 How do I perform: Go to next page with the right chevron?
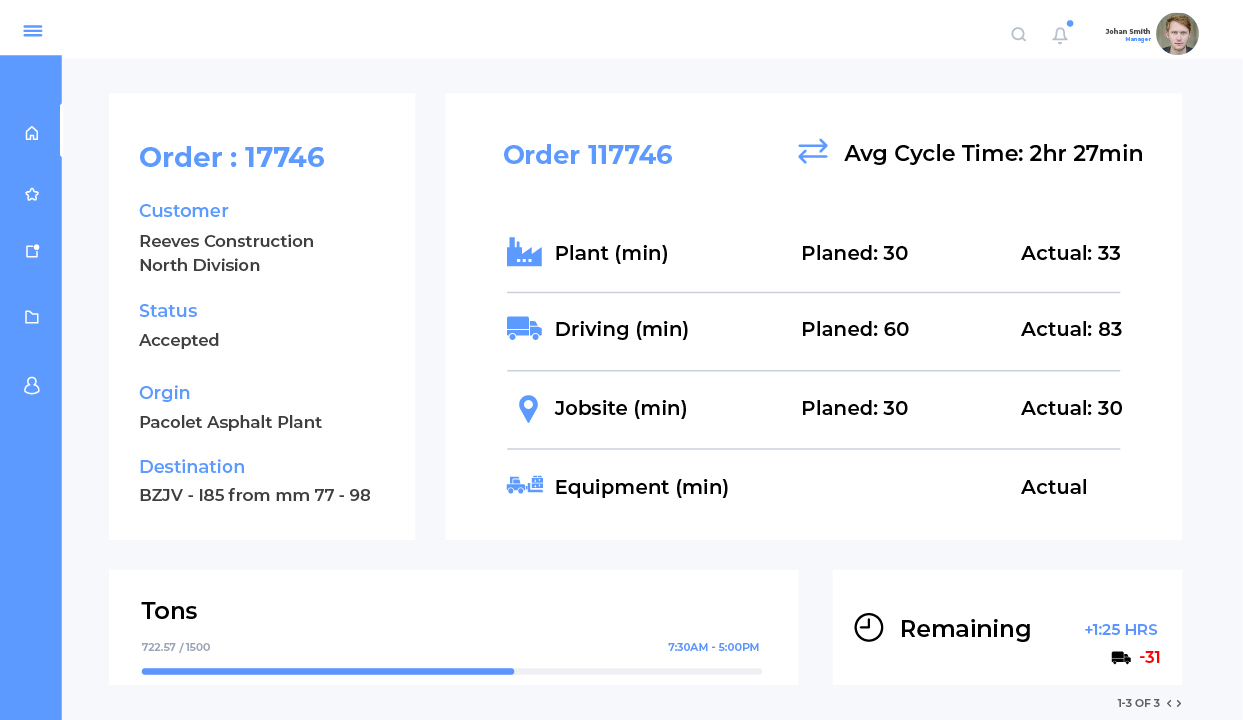(1178, 703)
